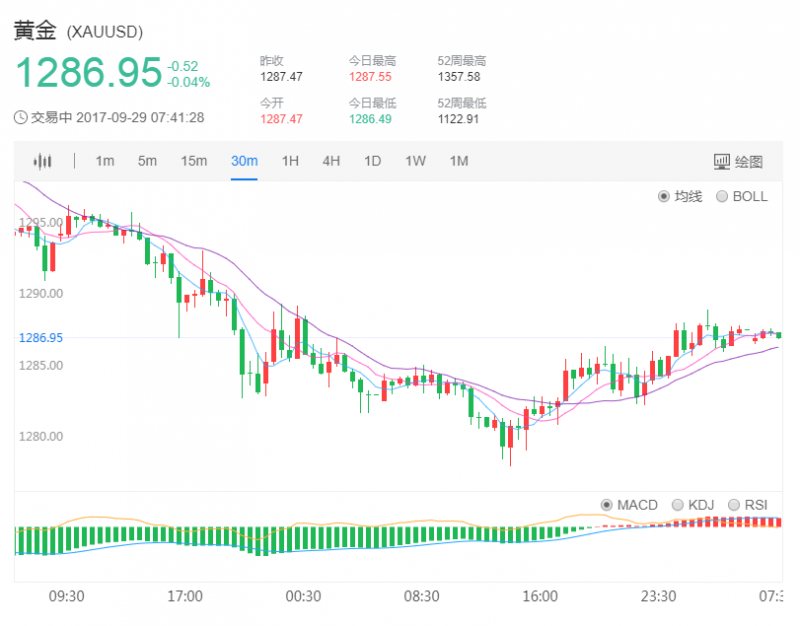Switch to the 1W weekly chart
The width and height of the screenshot is (800, 626).
415,161
